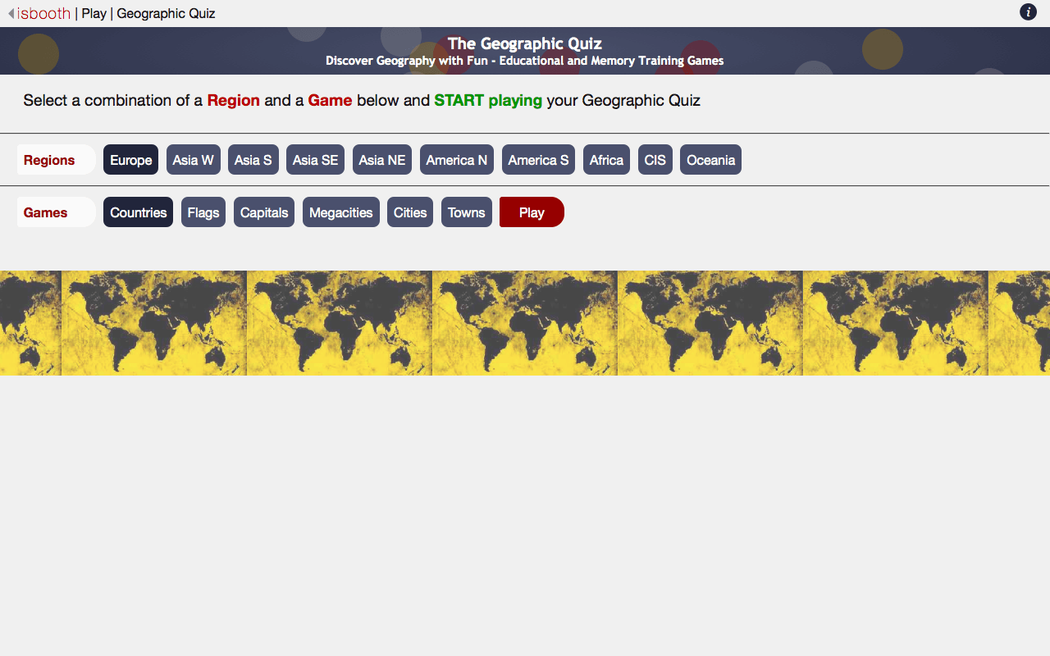1050x656 pixels.
Task: Select America S region
Action: click(538, 160)
